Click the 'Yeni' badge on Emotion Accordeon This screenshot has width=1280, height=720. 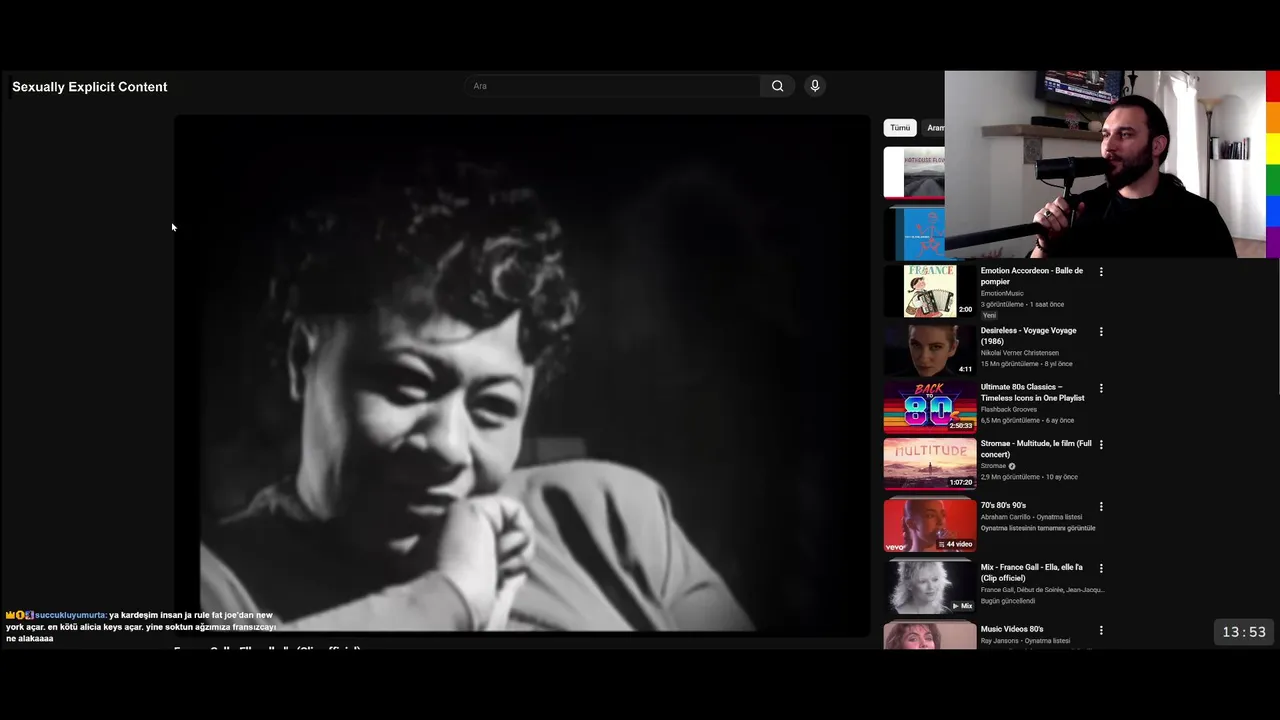(x=989, y=315)
